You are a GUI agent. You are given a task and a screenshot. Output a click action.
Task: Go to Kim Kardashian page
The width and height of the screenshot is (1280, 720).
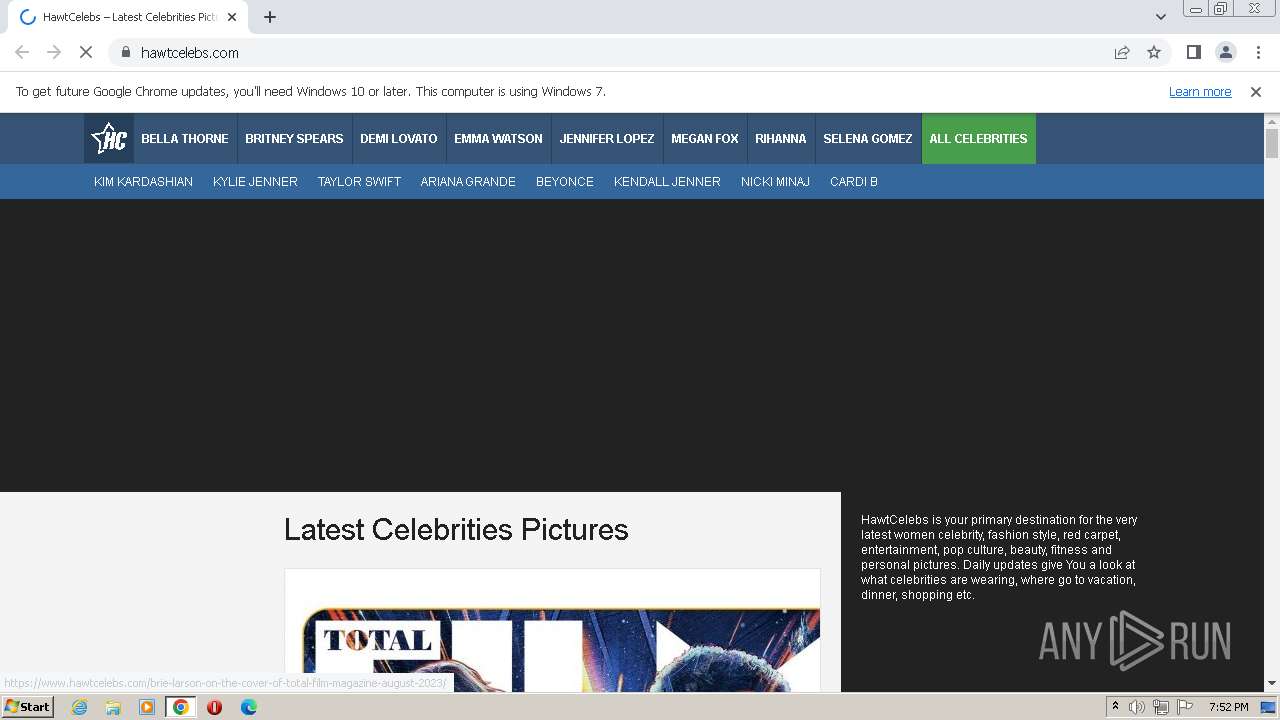(x=143, y=182)
